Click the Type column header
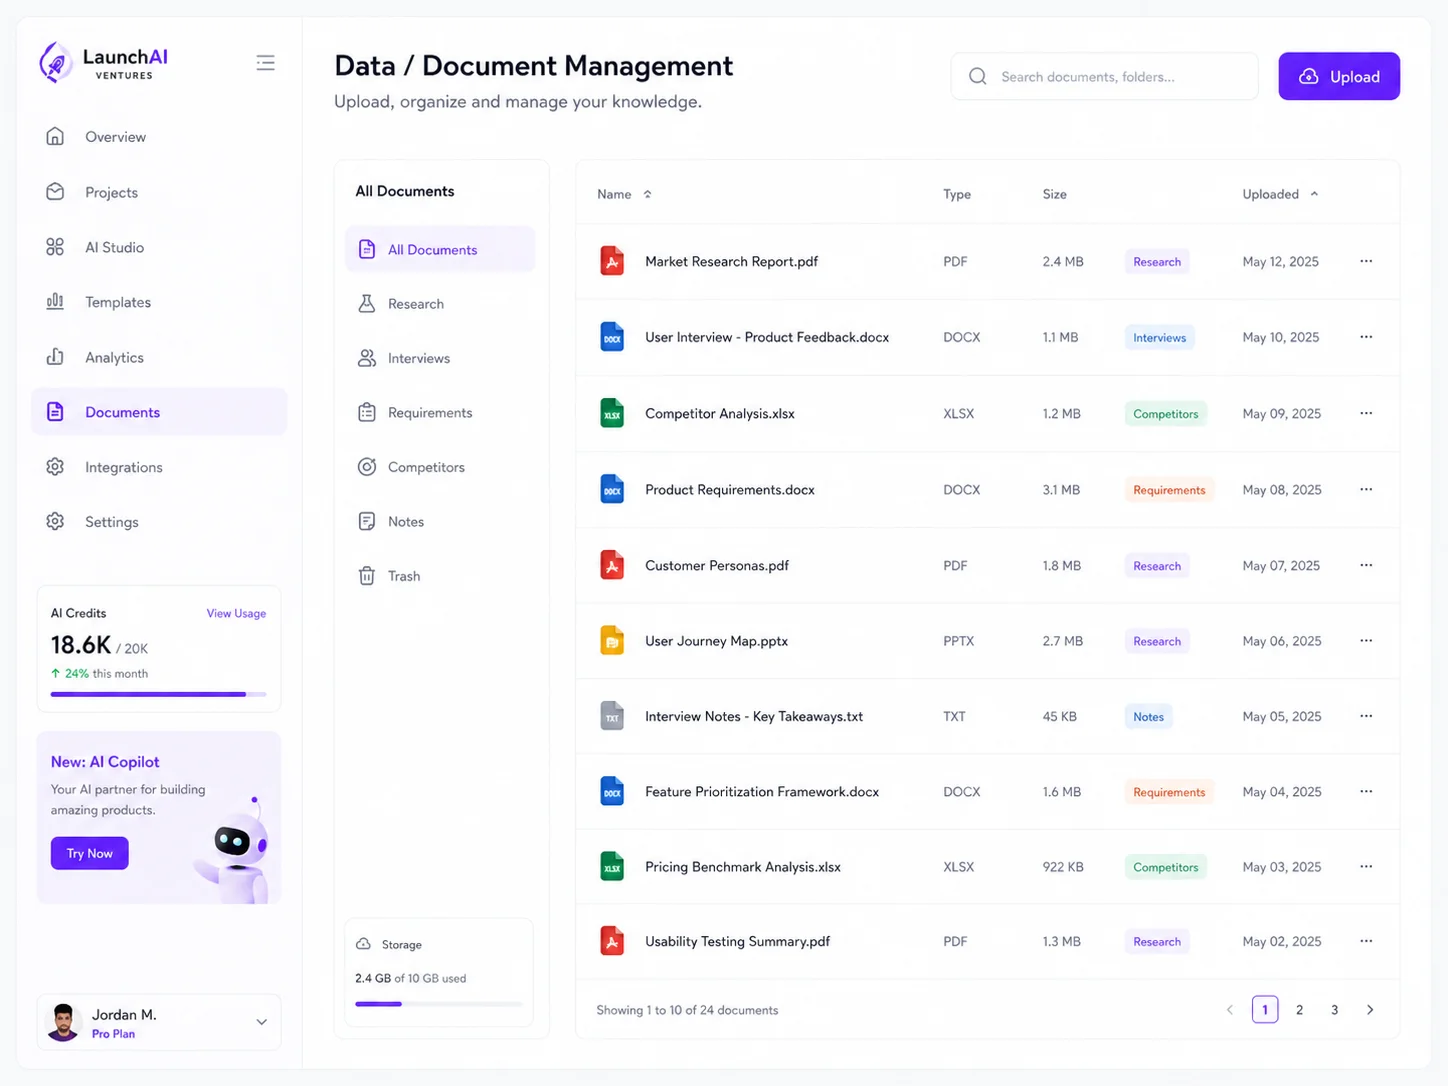The width and height of the screenshot is (1448, 1086). (x=957, y=194)
